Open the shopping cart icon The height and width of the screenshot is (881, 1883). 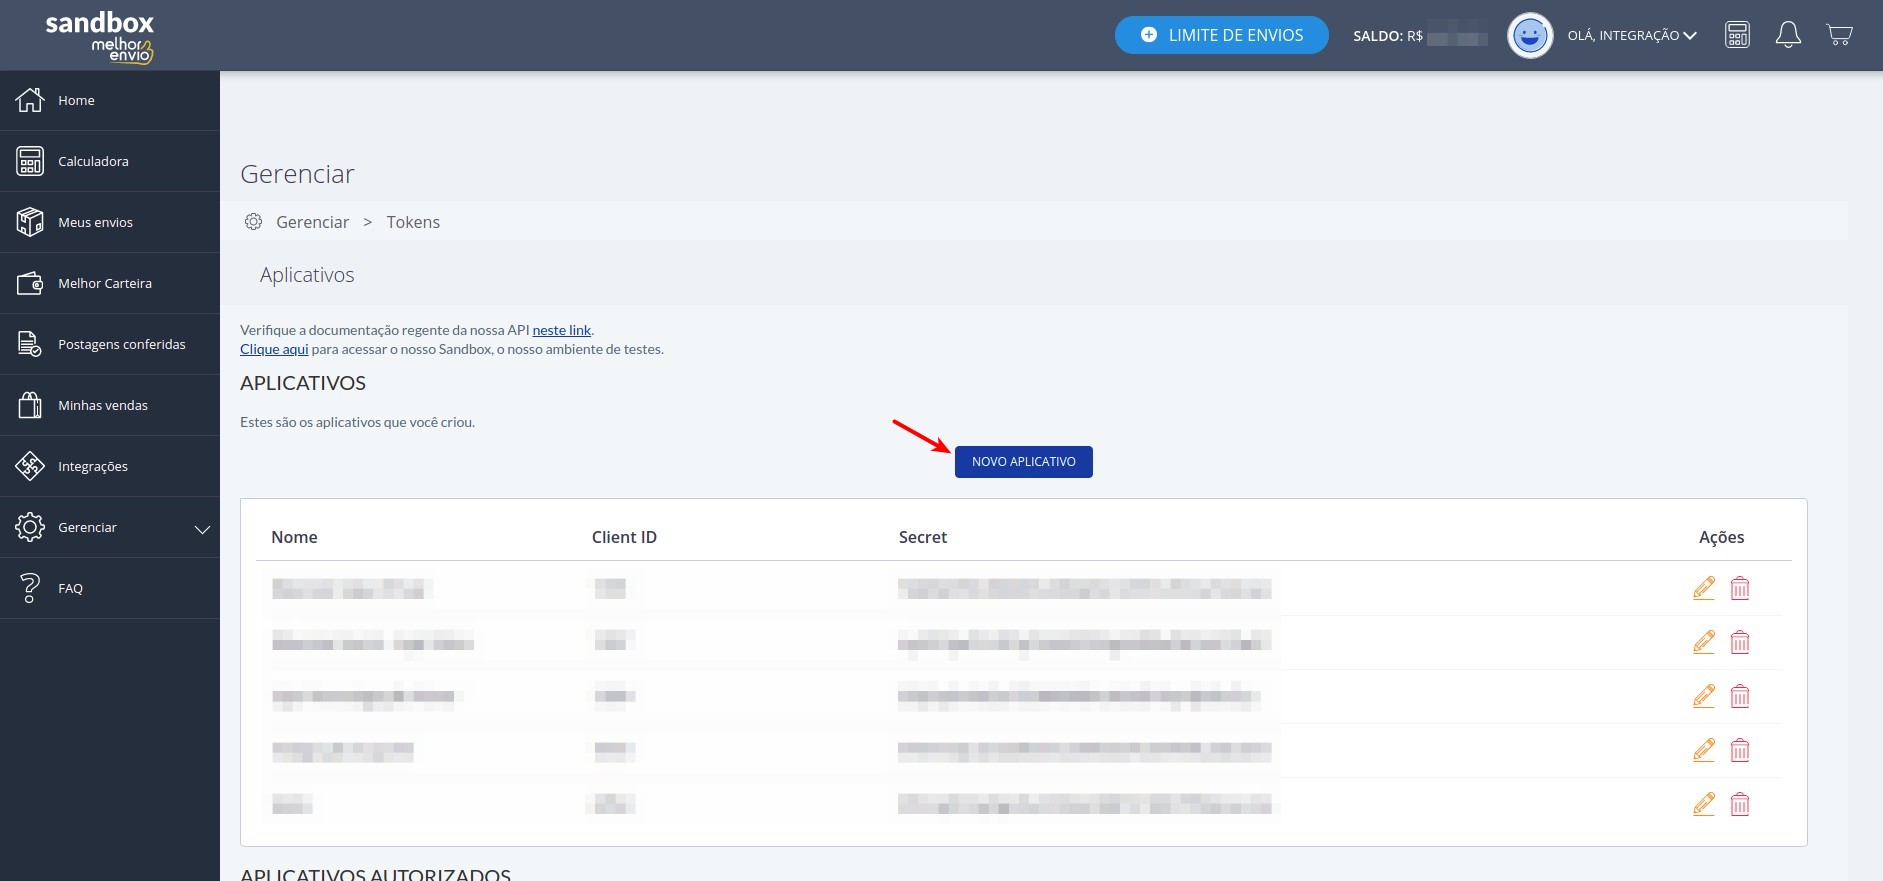click(1839, 35)
